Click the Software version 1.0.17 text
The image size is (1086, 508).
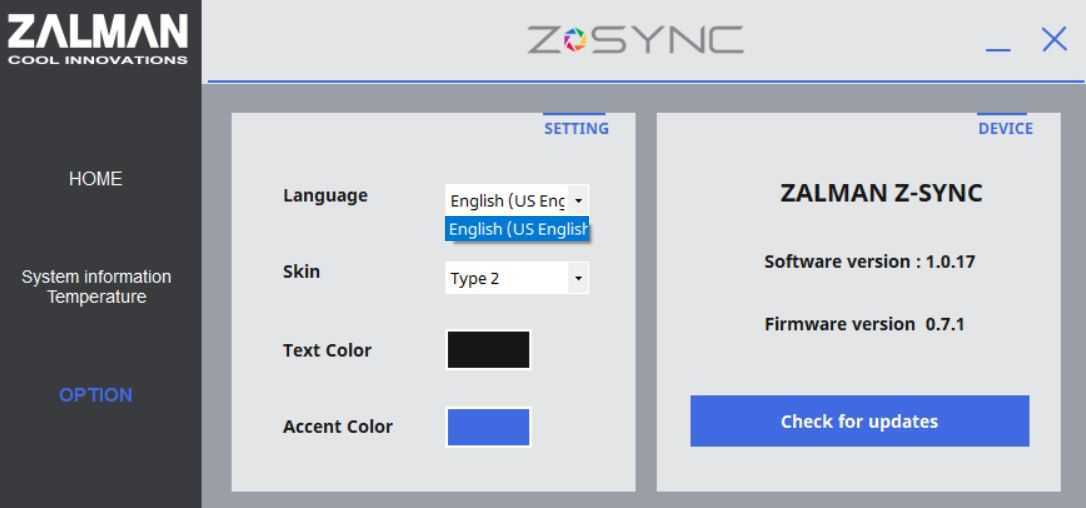point(869,262)
